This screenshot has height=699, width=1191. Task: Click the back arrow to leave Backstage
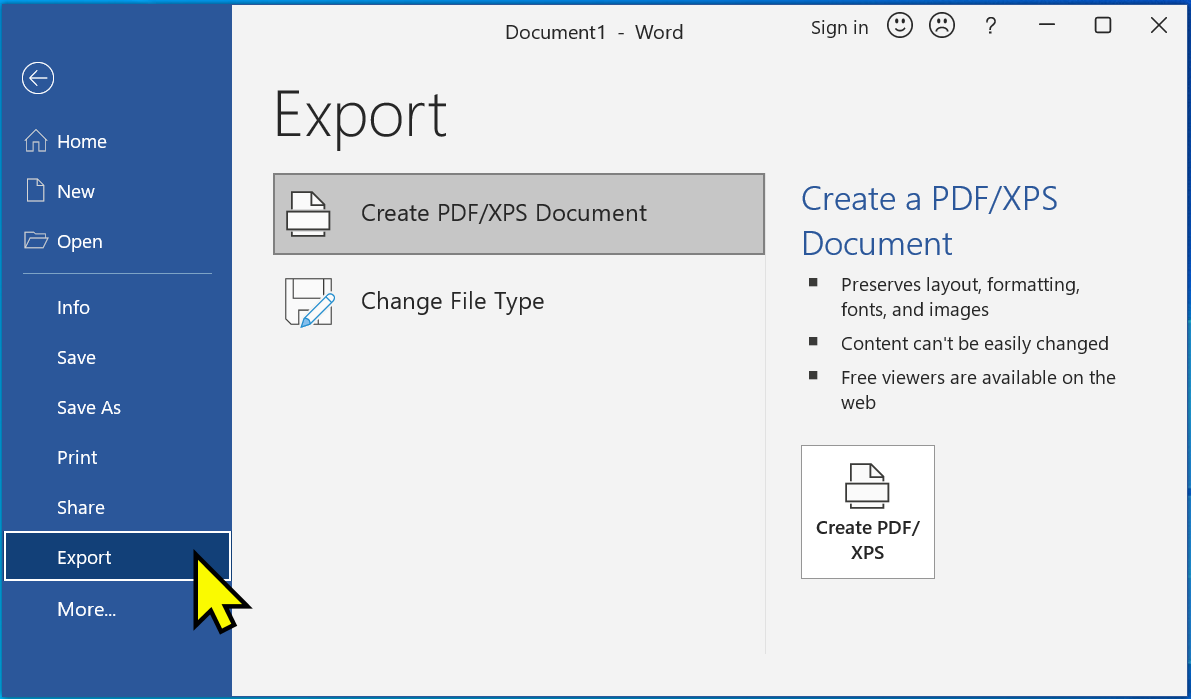click(x=38, y=77)
